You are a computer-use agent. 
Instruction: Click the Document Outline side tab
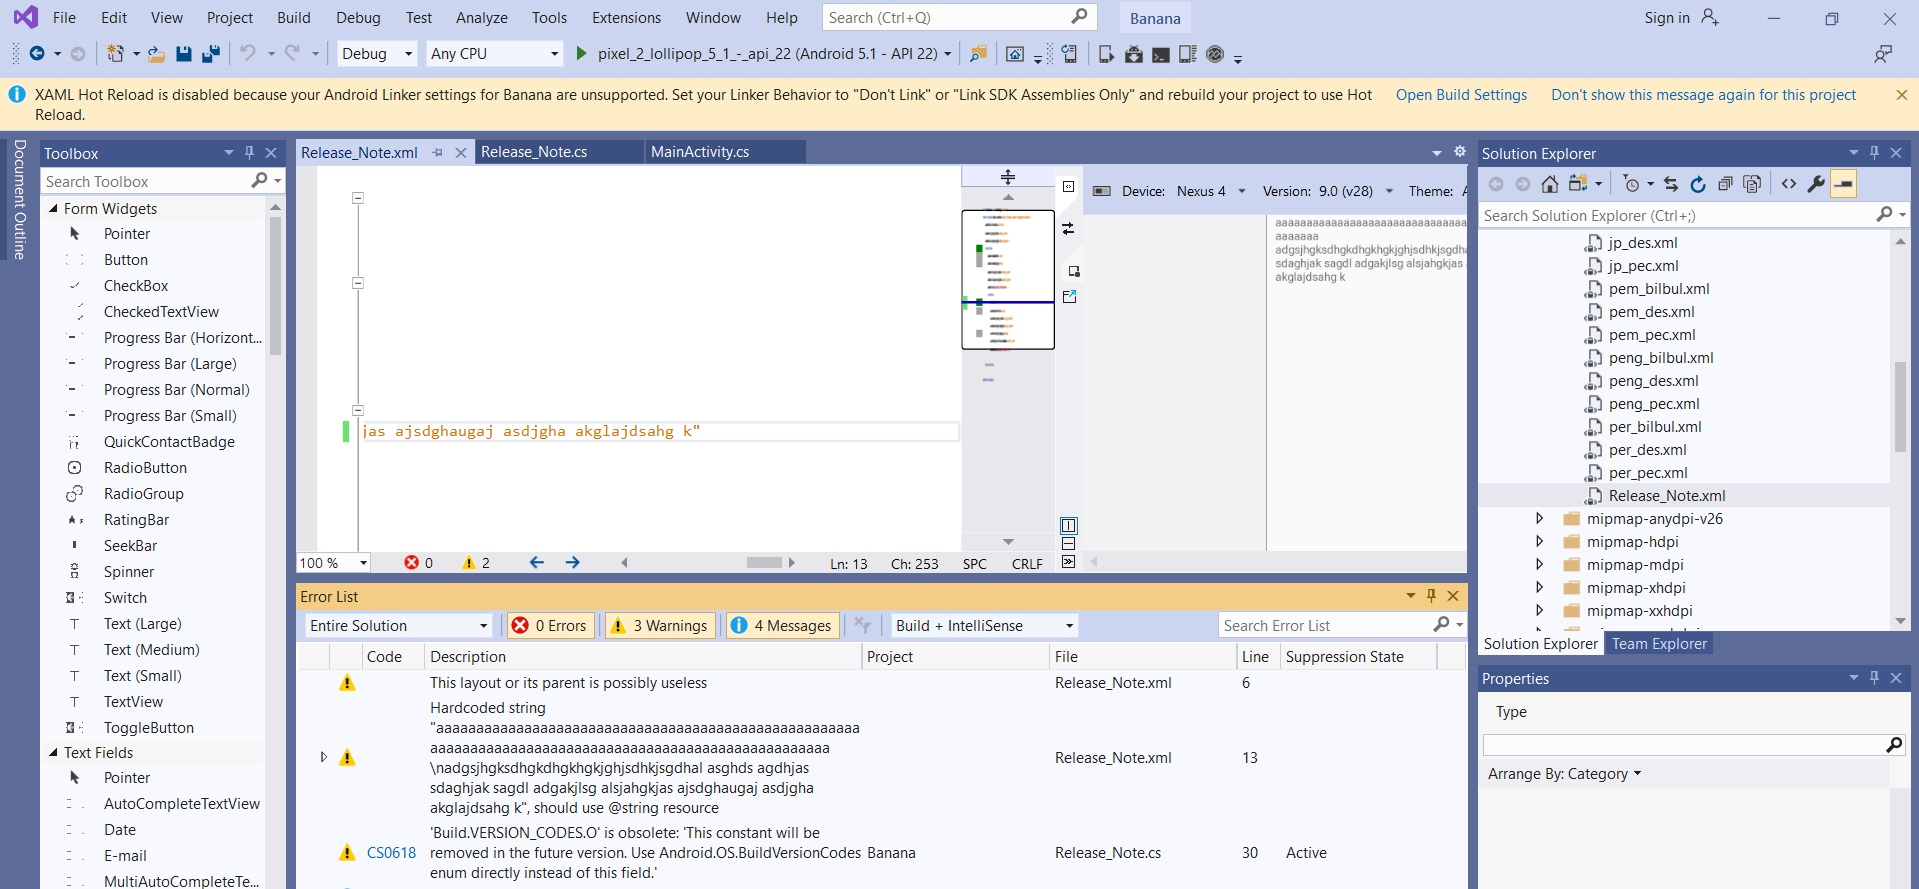click(19, 199)
